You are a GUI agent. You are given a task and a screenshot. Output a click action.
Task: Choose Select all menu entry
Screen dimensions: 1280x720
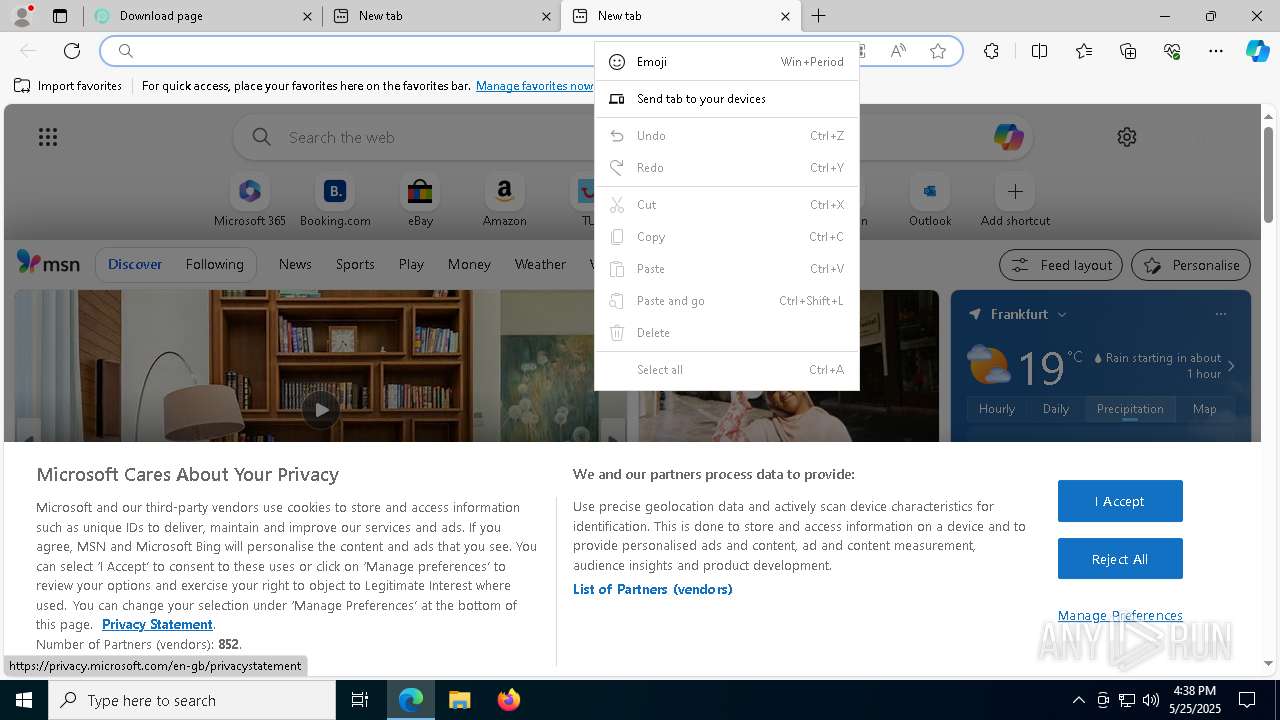(727, 370)
